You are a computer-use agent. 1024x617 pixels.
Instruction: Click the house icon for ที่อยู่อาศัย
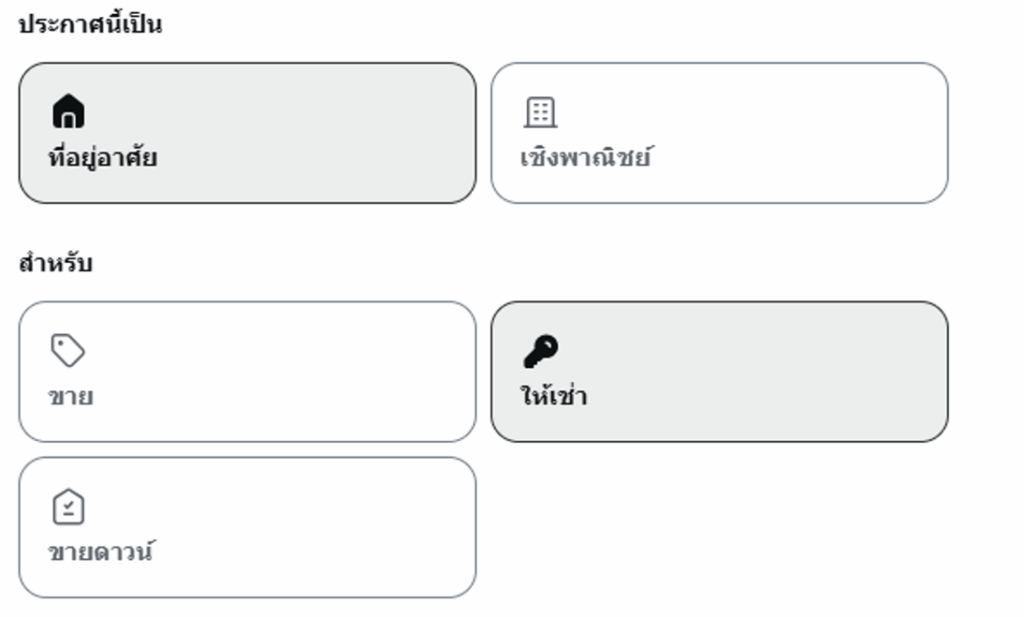point(68,111)
